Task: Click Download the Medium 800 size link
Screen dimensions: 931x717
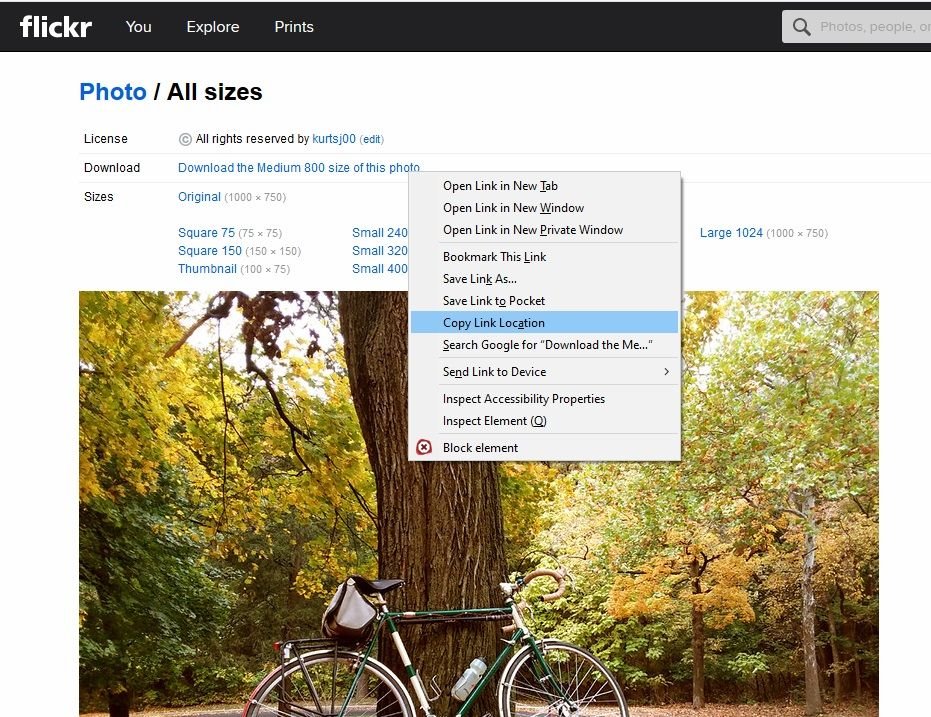Action: (299, 168)
